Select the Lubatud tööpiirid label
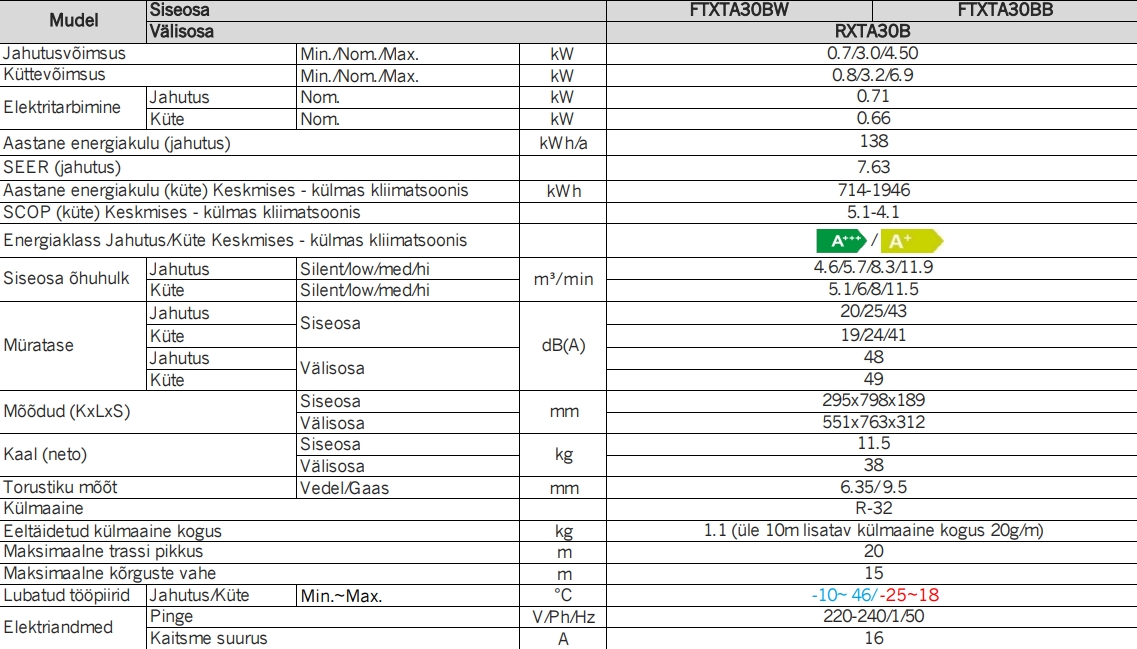Viewport: 1137px width, 649px height. pos(67,595)
